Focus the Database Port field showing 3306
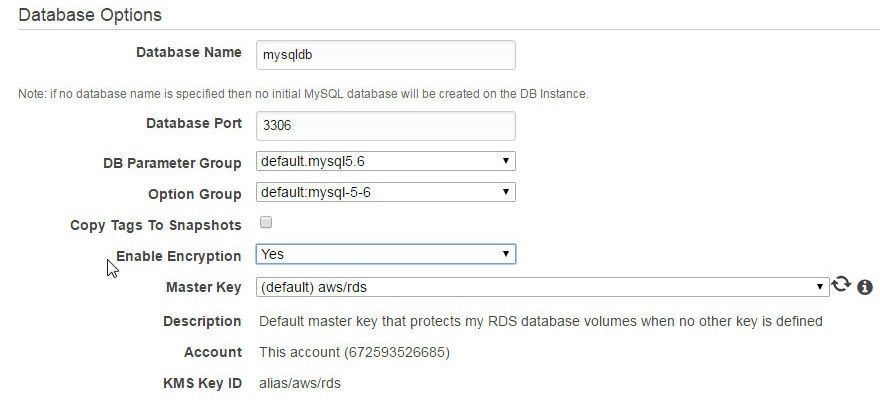The width and height of the screenshot is (880, 411). coord(386,126)
